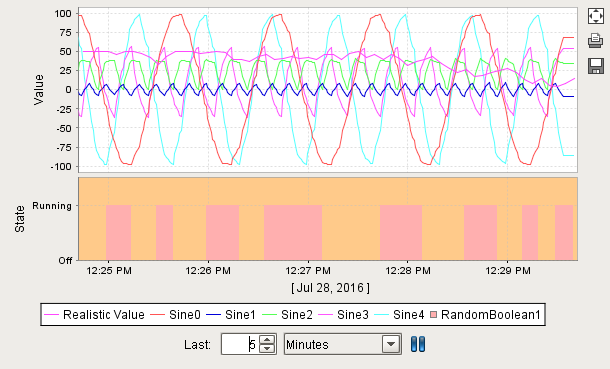Print the chart using printer icon
This screenshot has height=369, width=610.
coord(595,40)
